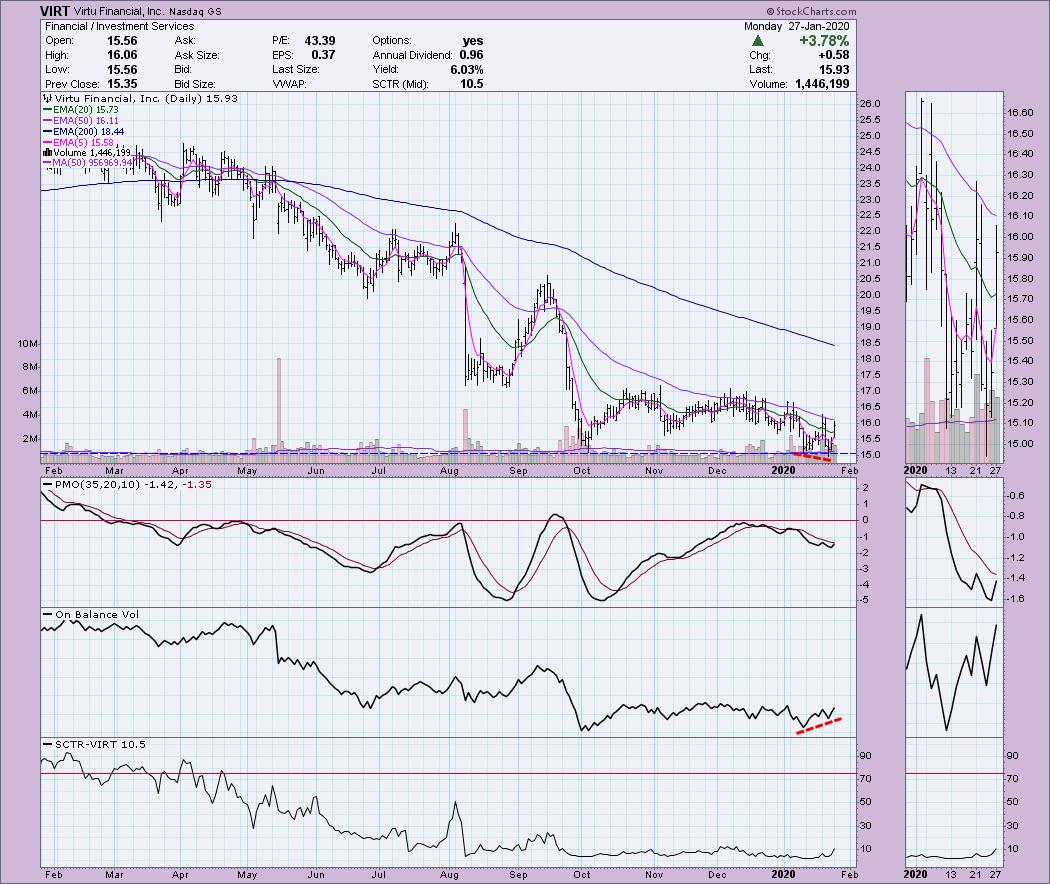Click the 10M volume axis label

pyautogui.click(x=27, y=344)
